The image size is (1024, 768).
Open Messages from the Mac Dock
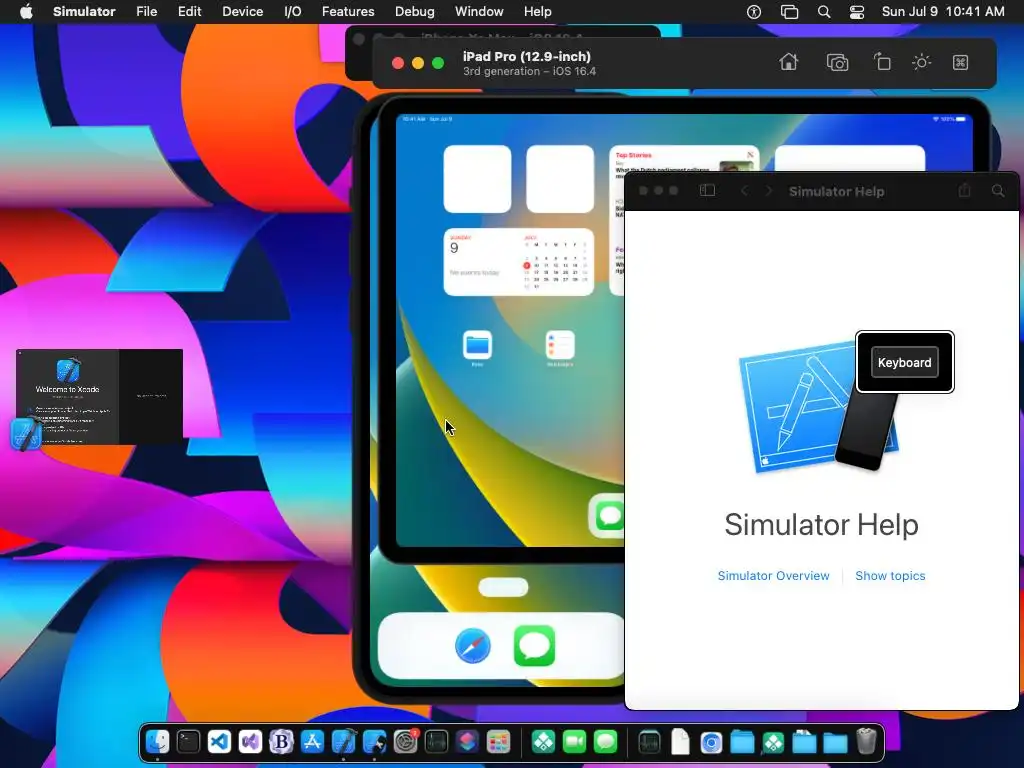coord(605,742)
